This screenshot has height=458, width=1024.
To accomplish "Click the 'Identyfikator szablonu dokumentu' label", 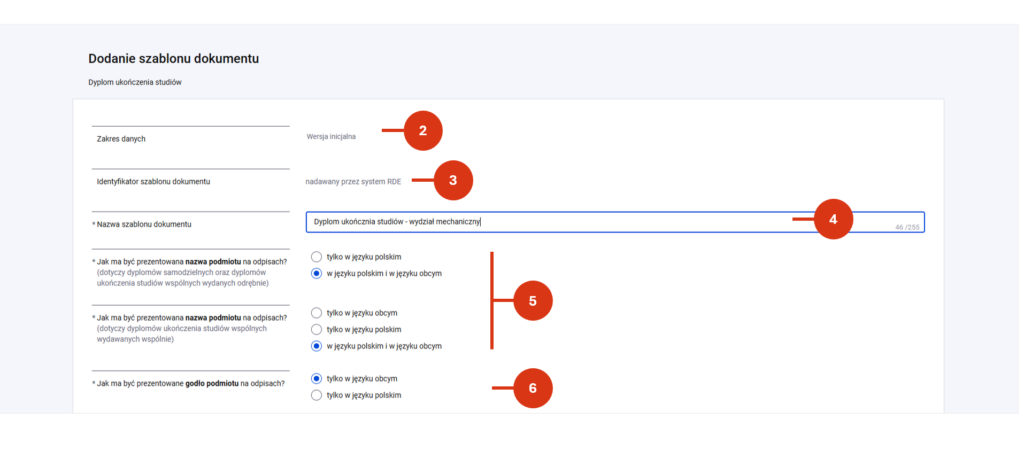I will pos(153,182).
